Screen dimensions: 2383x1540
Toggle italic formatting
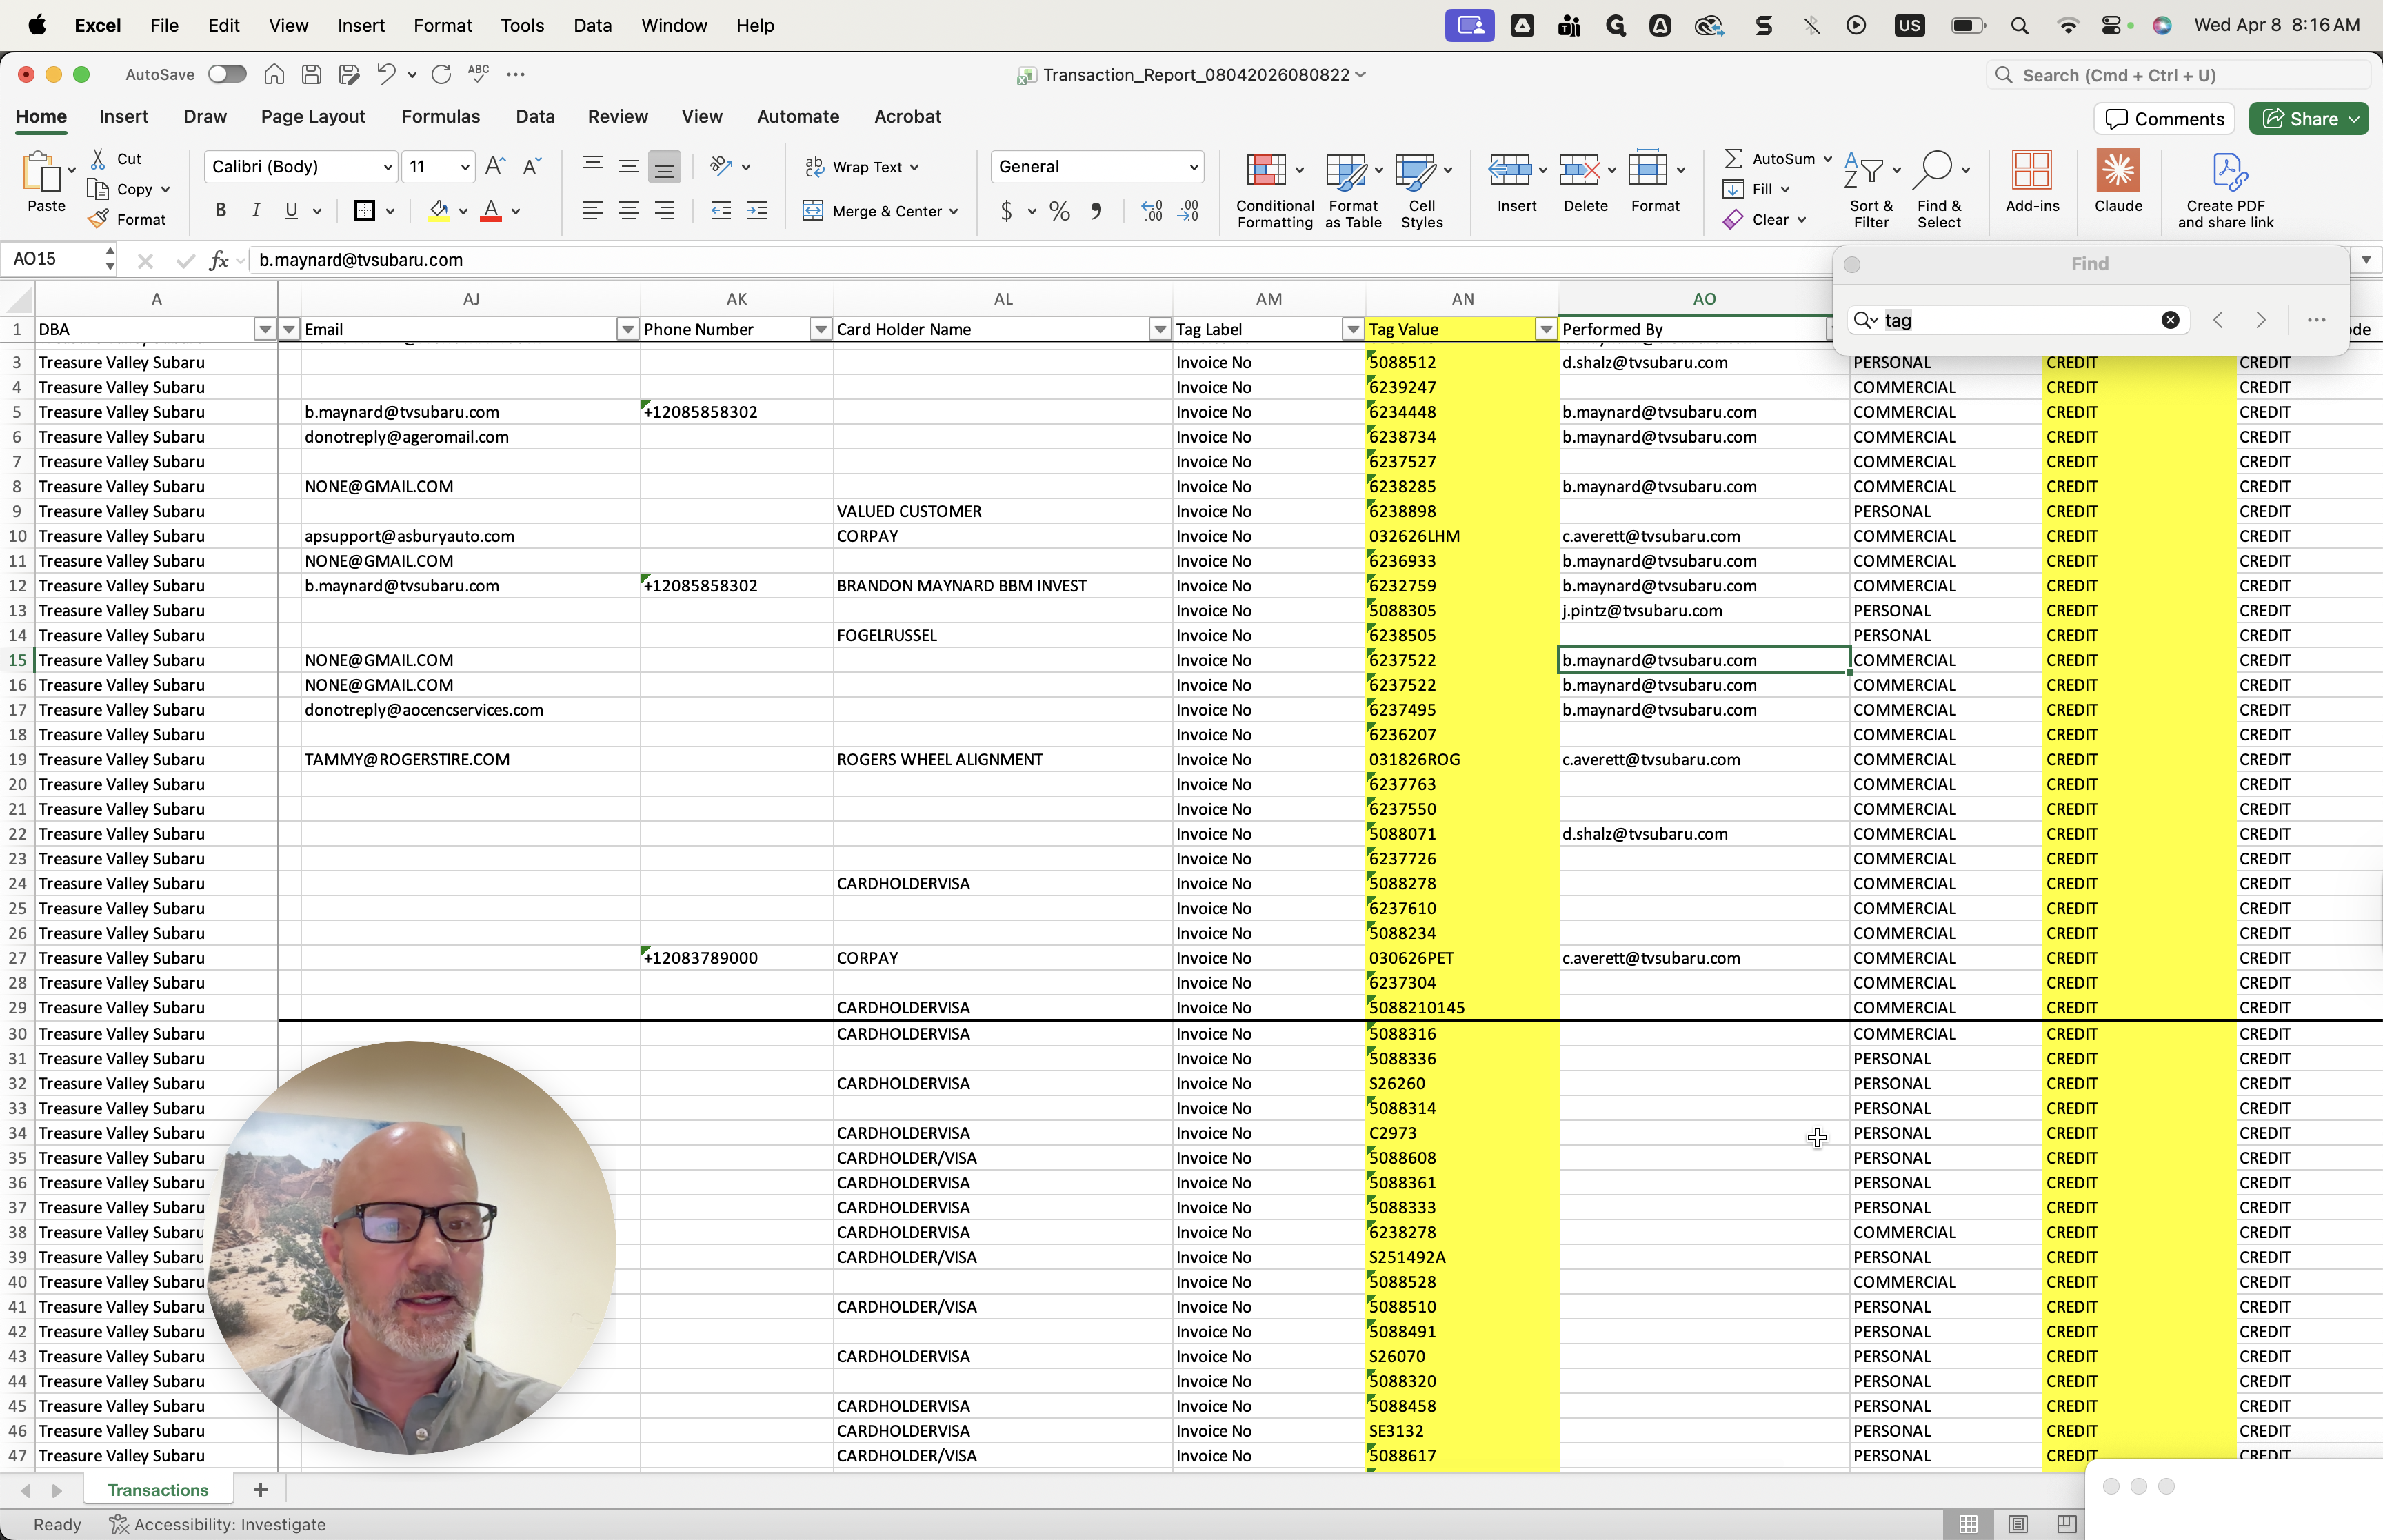(x=256, y=210)
